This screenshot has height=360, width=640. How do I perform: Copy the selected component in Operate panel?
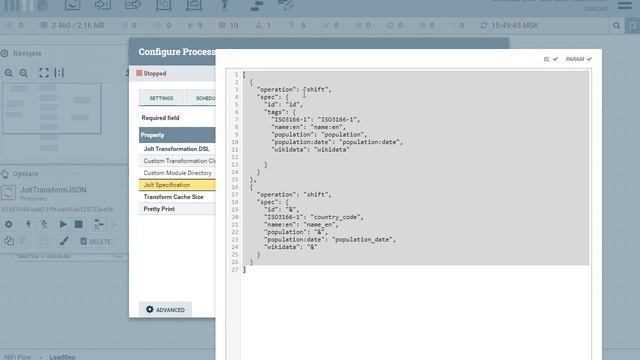pyautogui.click(x=9, y=241)
